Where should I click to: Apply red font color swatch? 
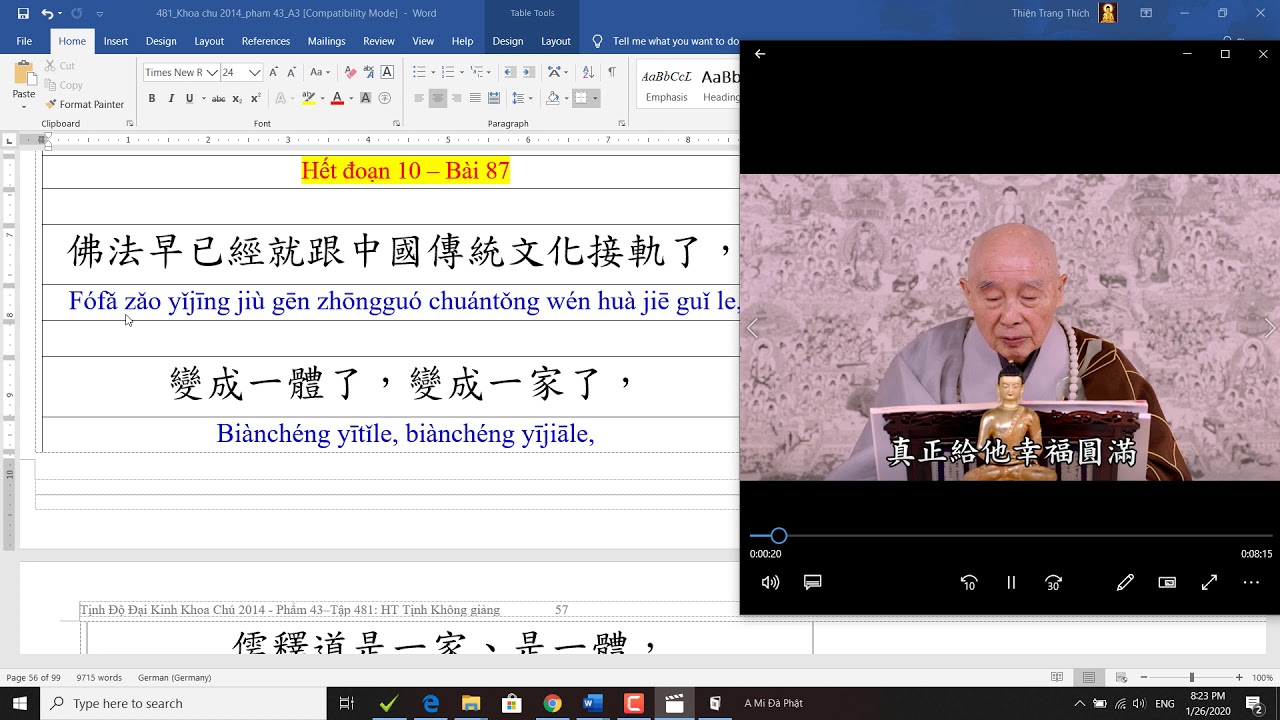(337, 98)
